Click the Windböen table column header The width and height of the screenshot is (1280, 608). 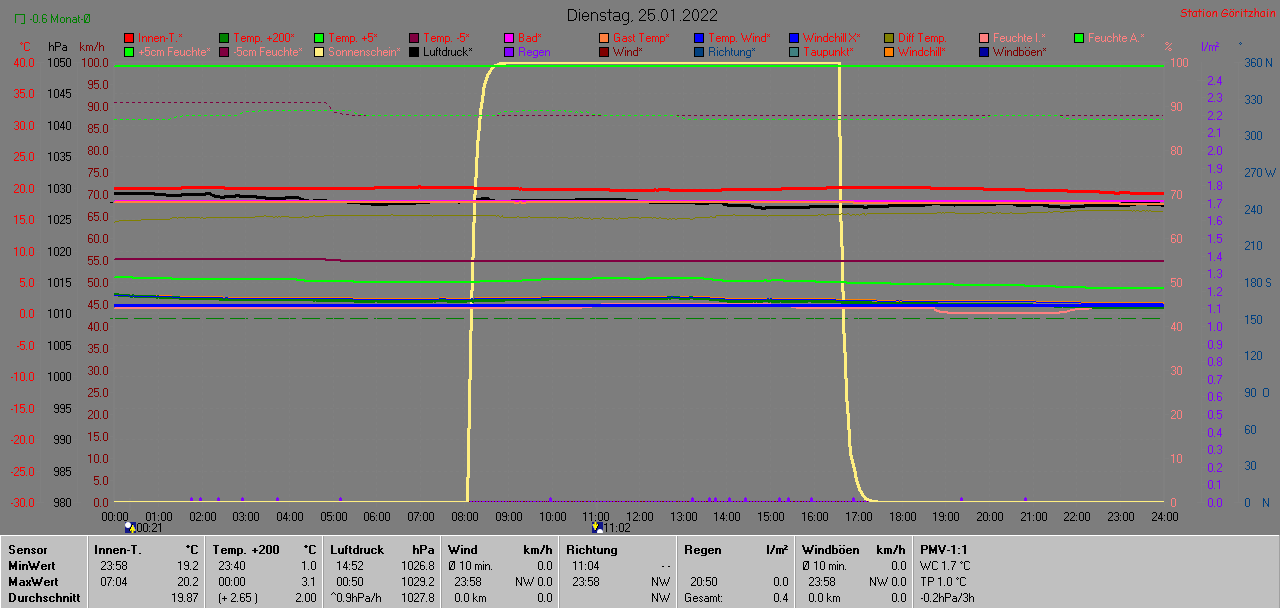point(830,550)
